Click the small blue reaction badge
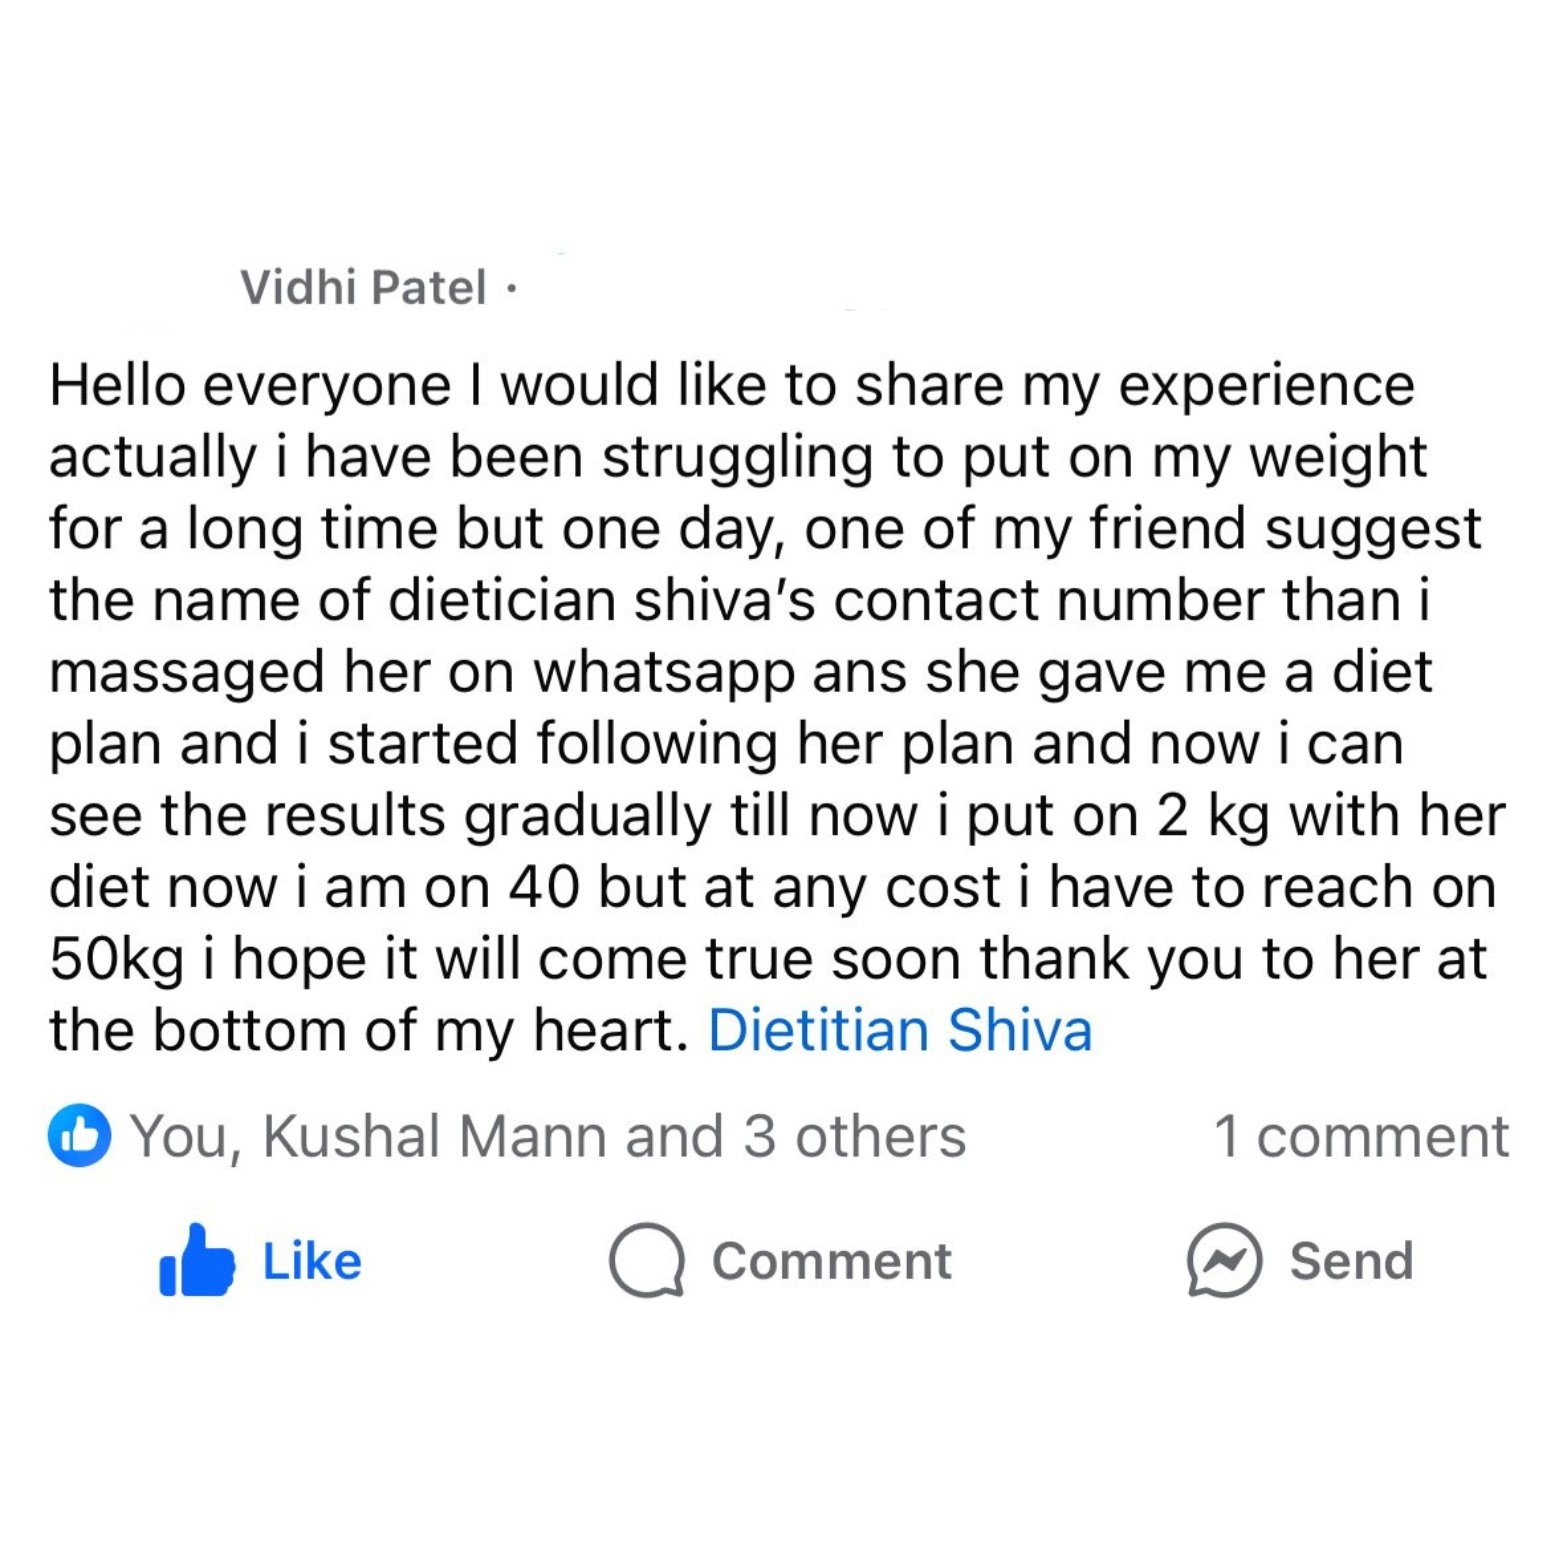Image resolution: width=1563 pixels, height=1563 pixels. coord(79,1136)
